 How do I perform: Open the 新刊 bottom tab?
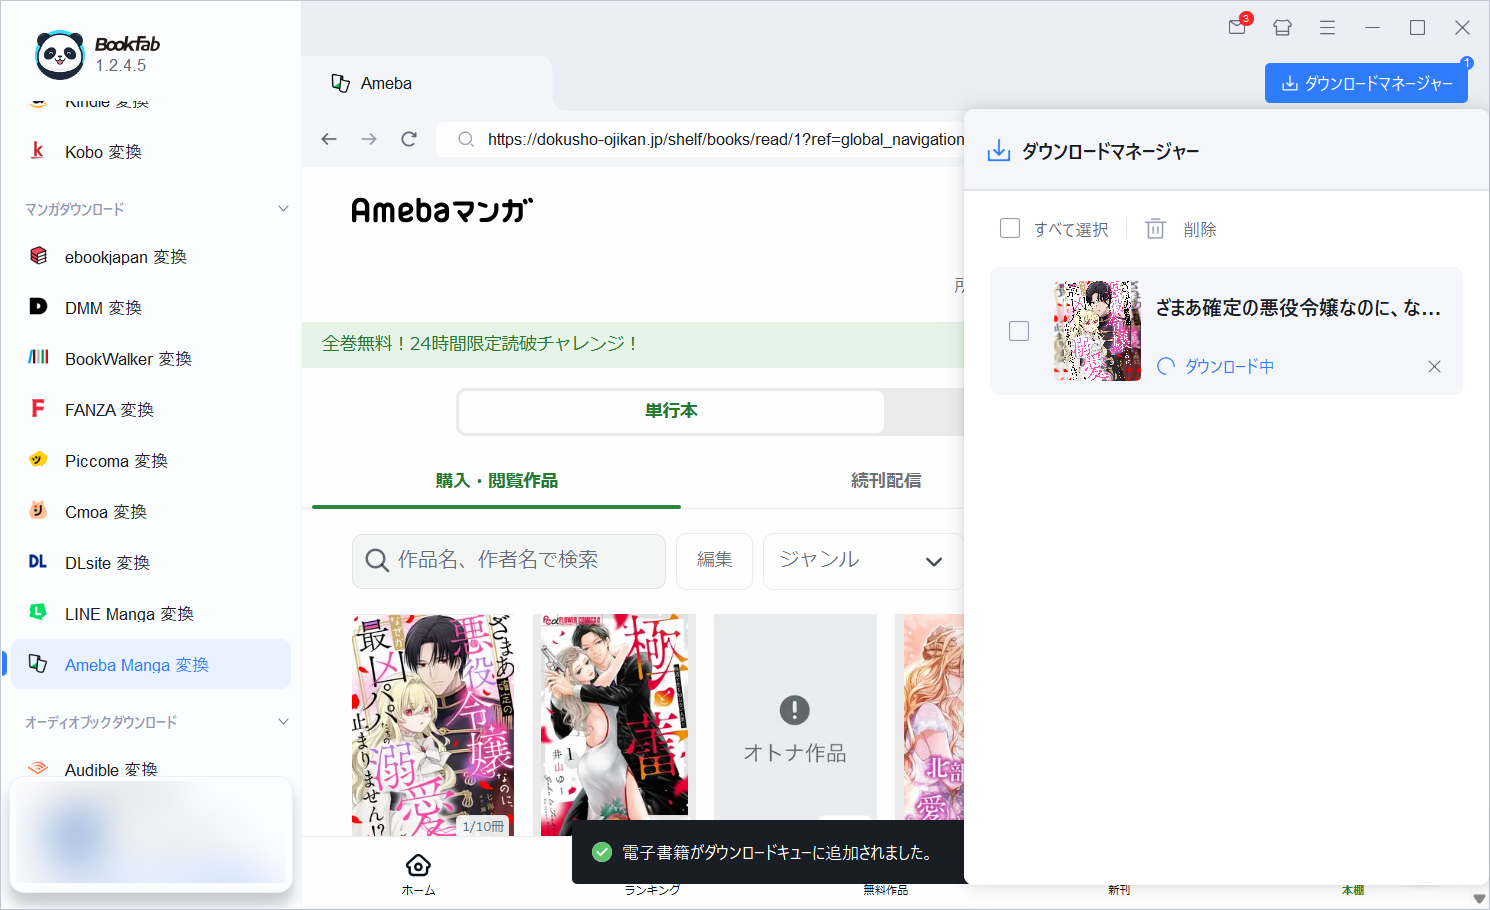(x=1119, y=889)
